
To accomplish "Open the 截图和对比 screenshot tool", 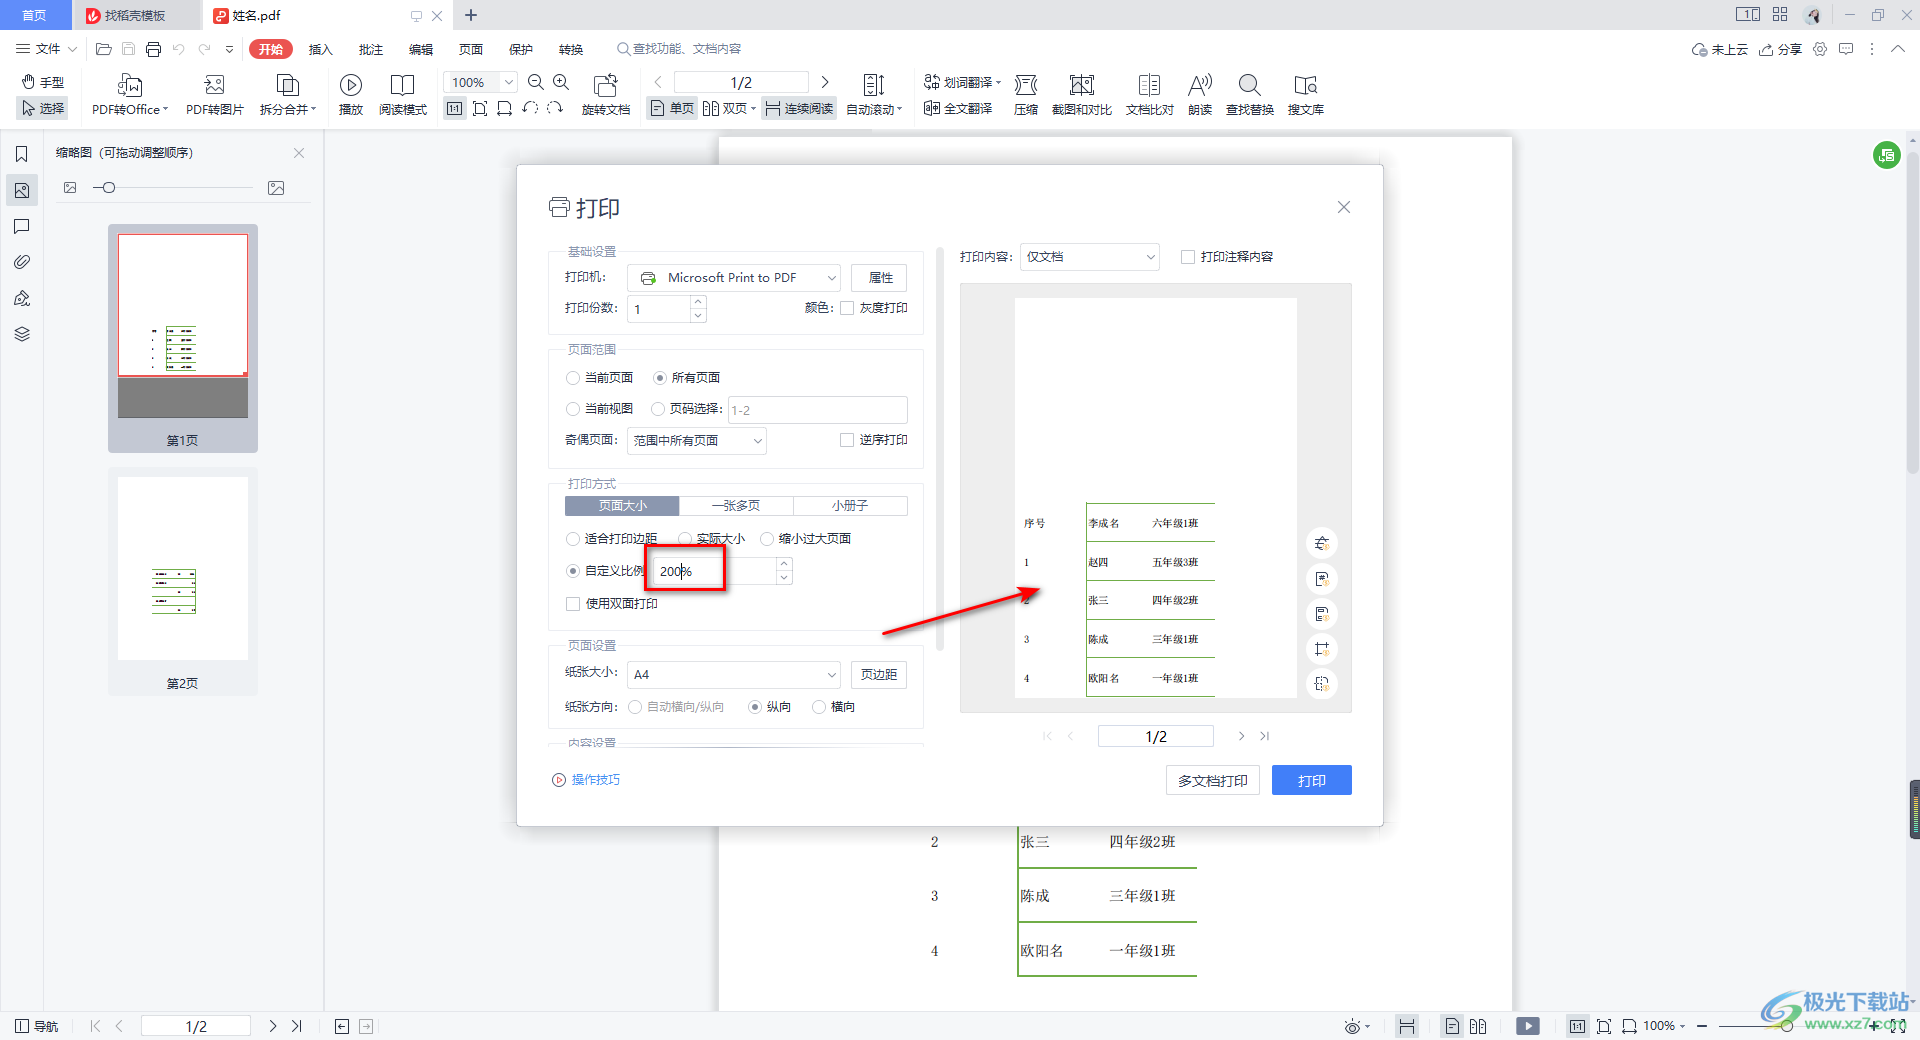I will tap(1082, 95).
